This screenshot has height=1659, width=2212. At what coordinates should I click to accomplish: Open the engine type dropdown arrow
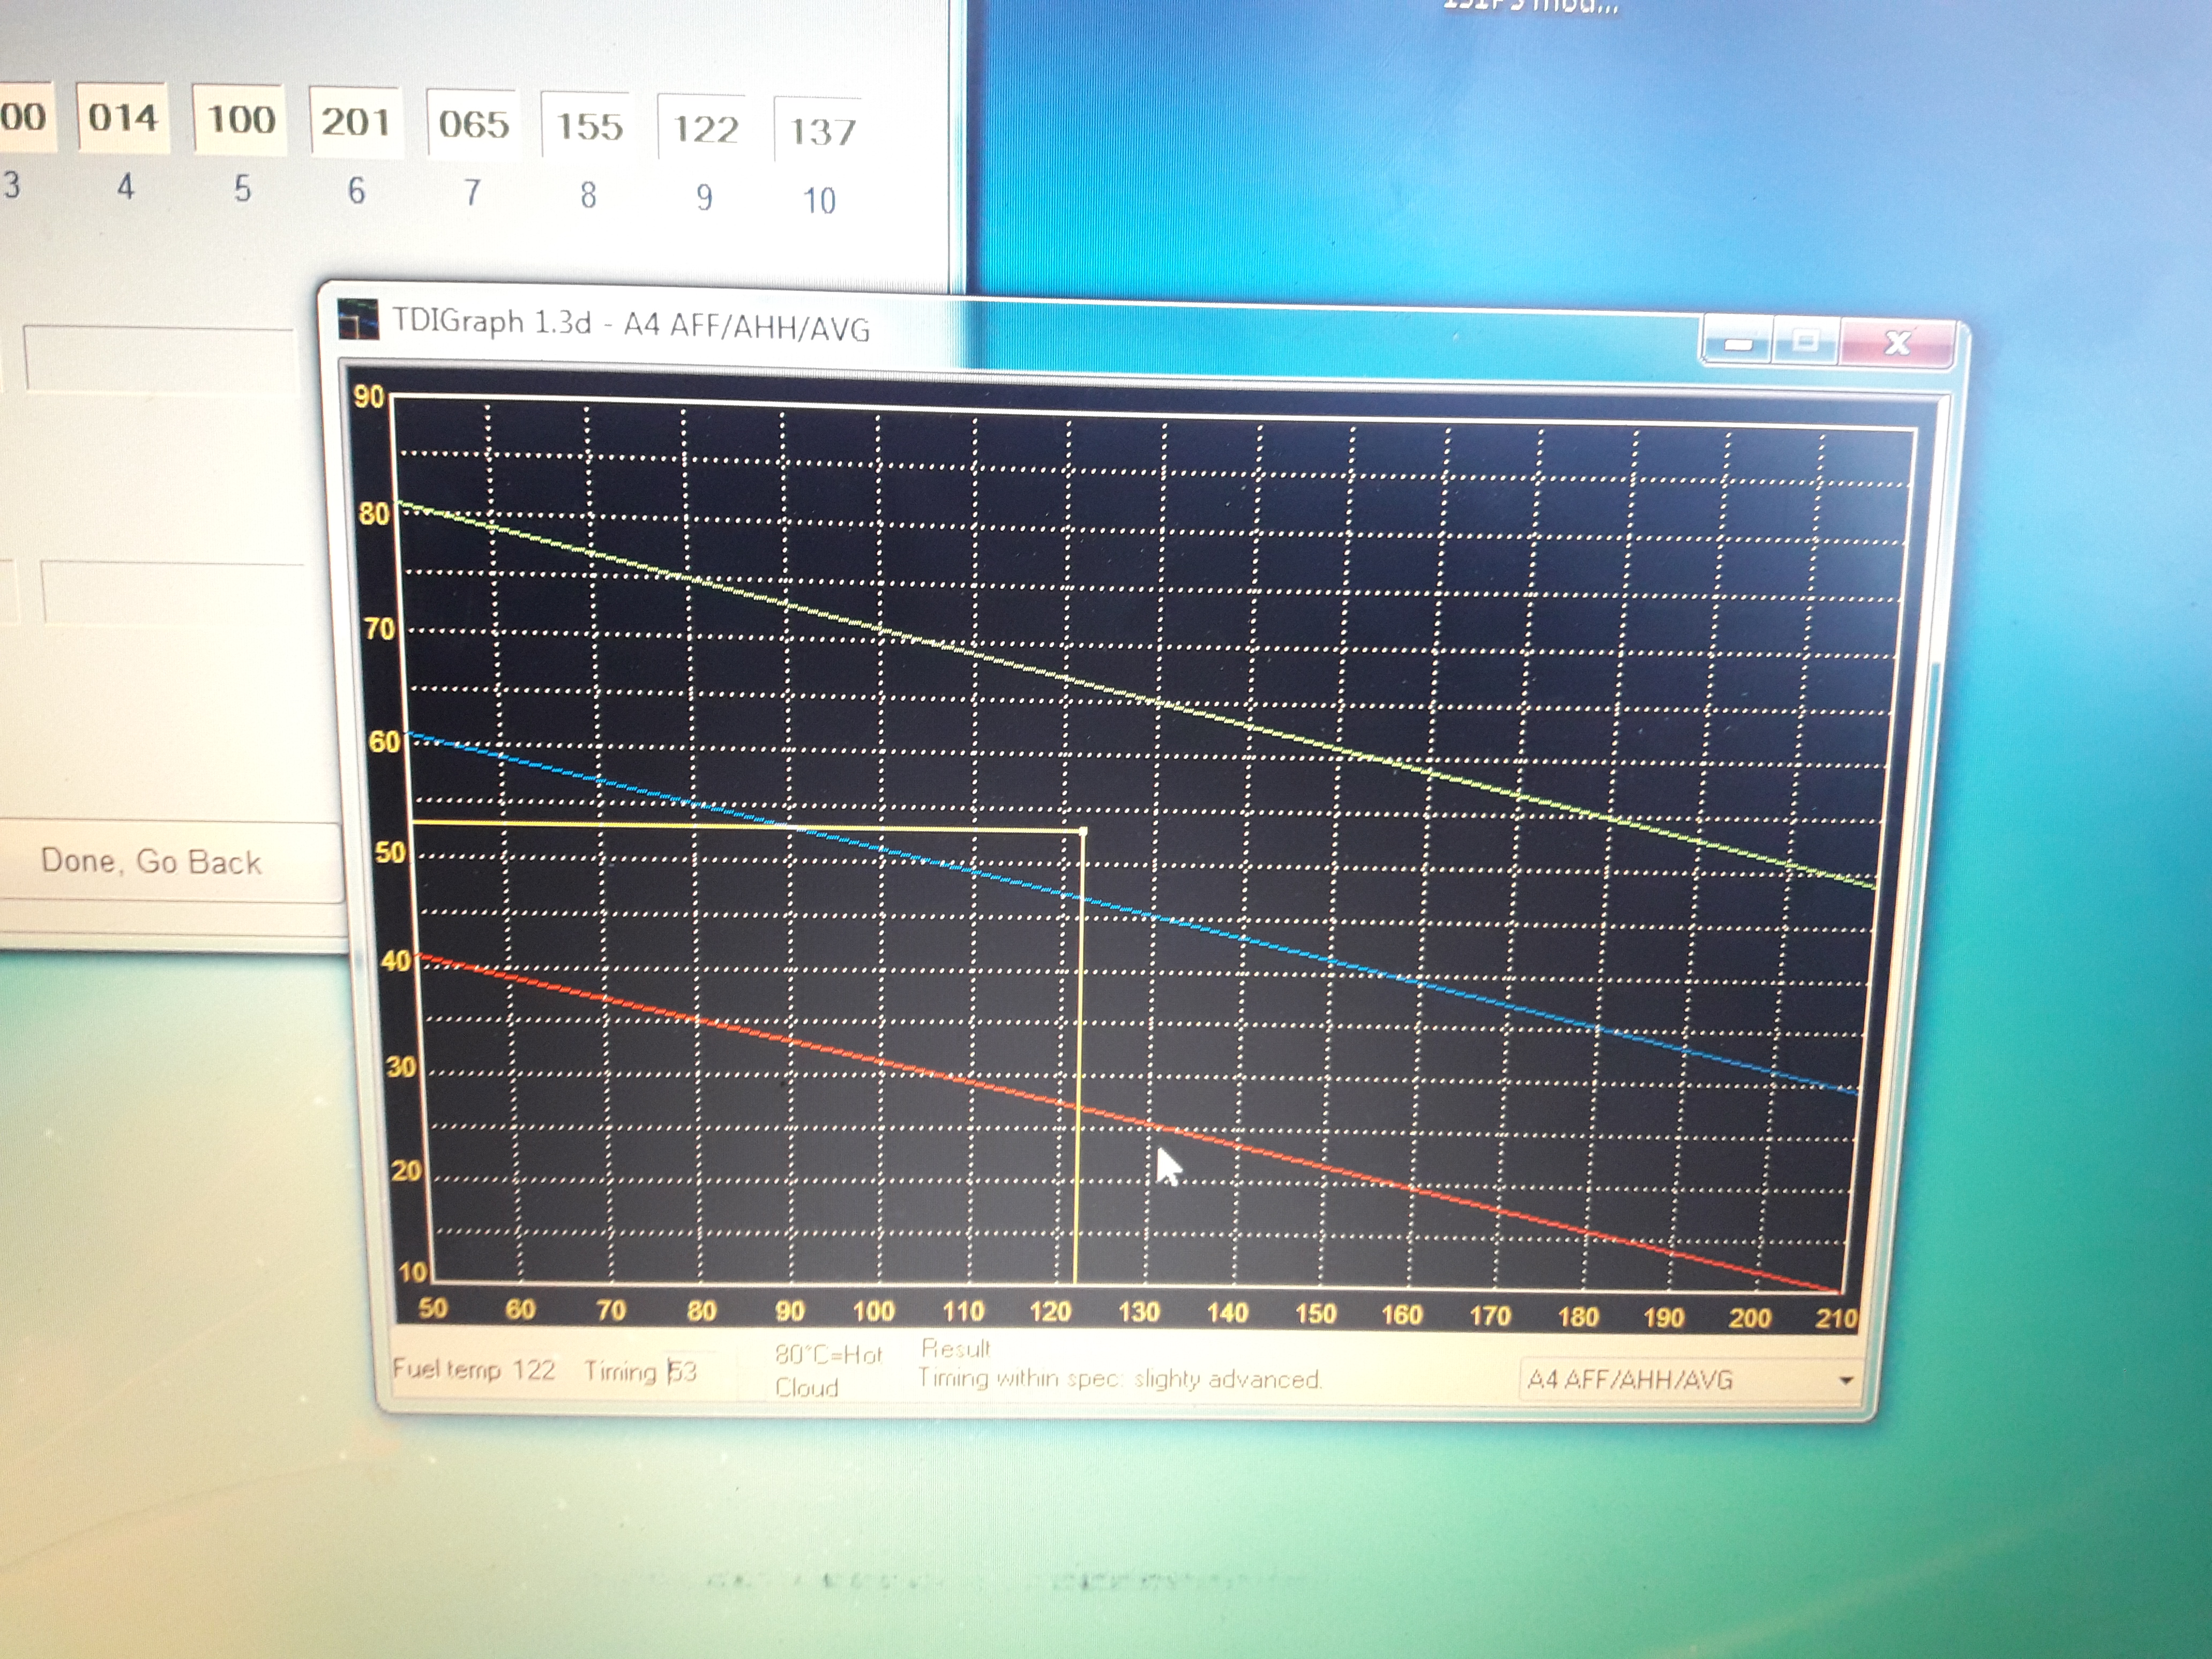click(1845, 1380)
